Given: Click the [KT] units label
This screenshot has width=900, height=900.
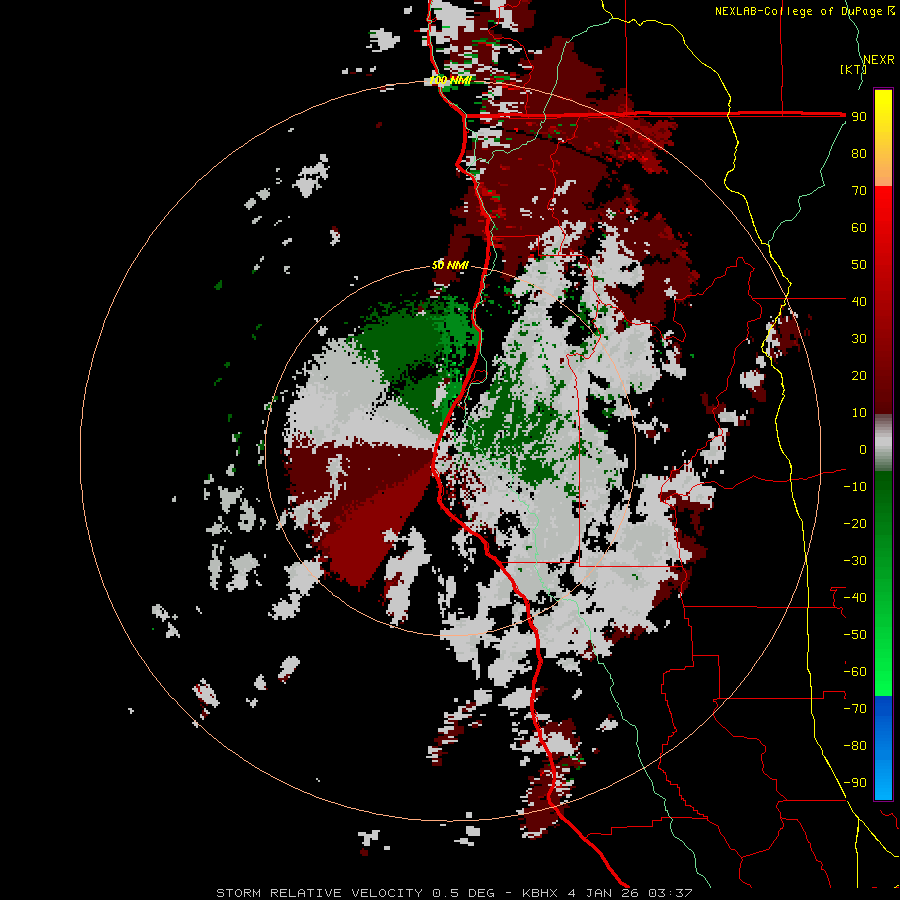Looking at the screenshot, I should tap(853, 69).
